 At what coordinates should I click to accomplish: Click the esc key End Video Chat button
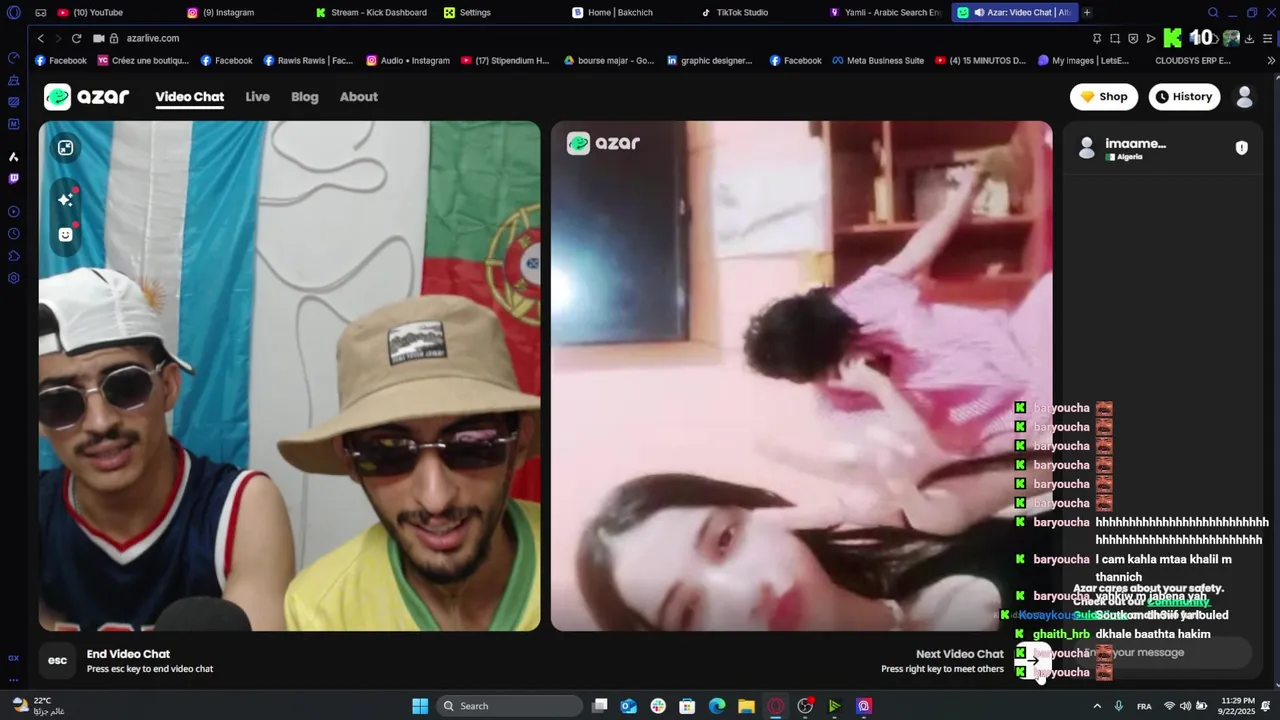click(x=58, y=660)
